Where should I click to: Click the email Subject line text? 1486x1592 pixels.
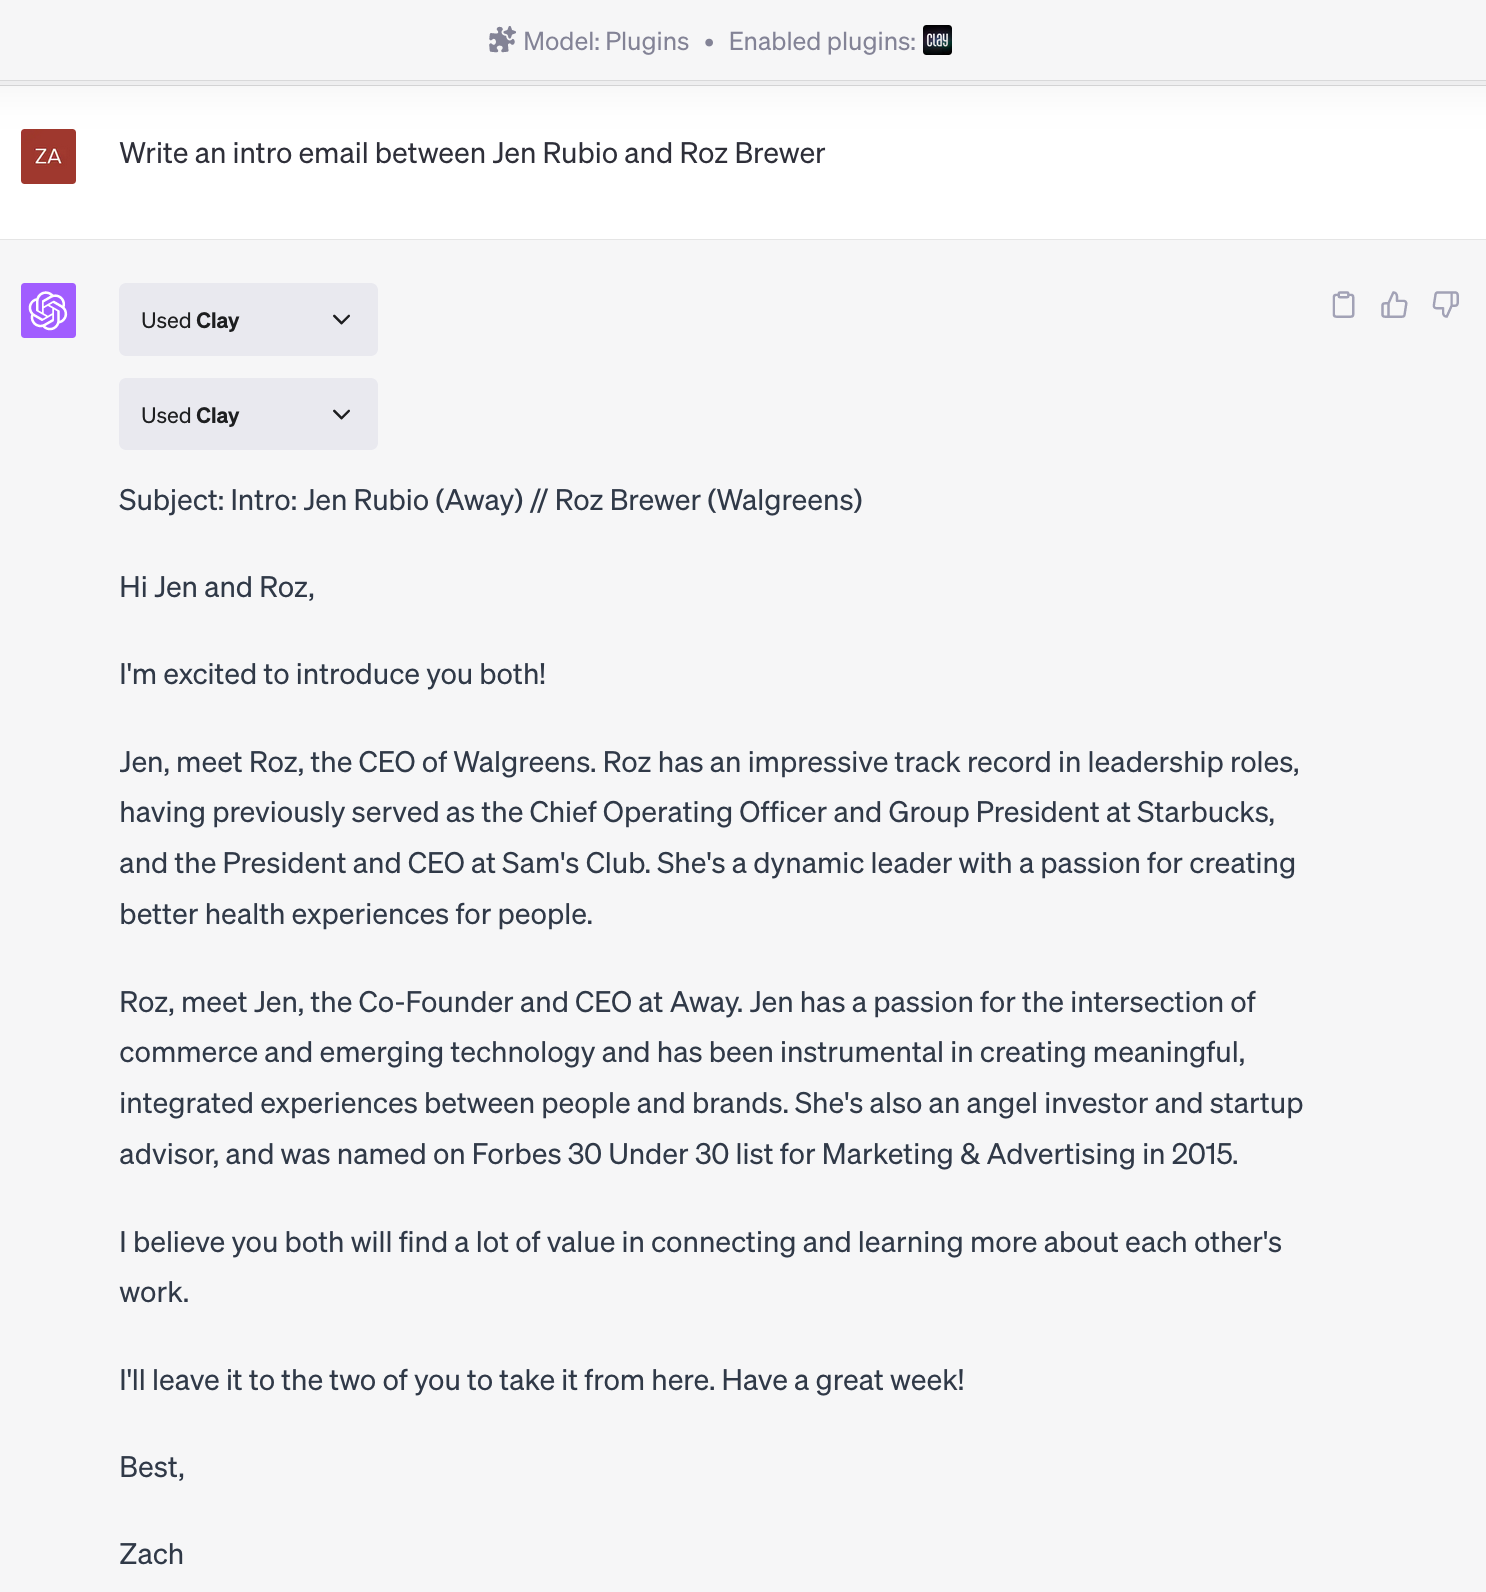tap(490, 500)
